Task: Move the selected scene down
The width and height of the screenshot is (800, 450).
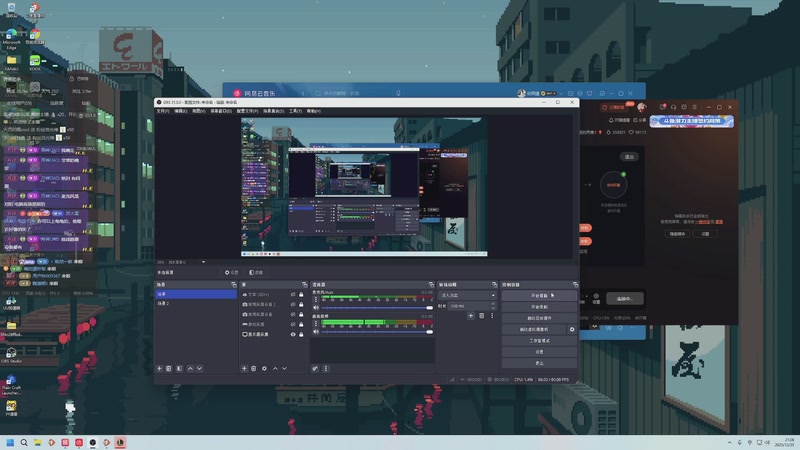Action: pos(199,368)
